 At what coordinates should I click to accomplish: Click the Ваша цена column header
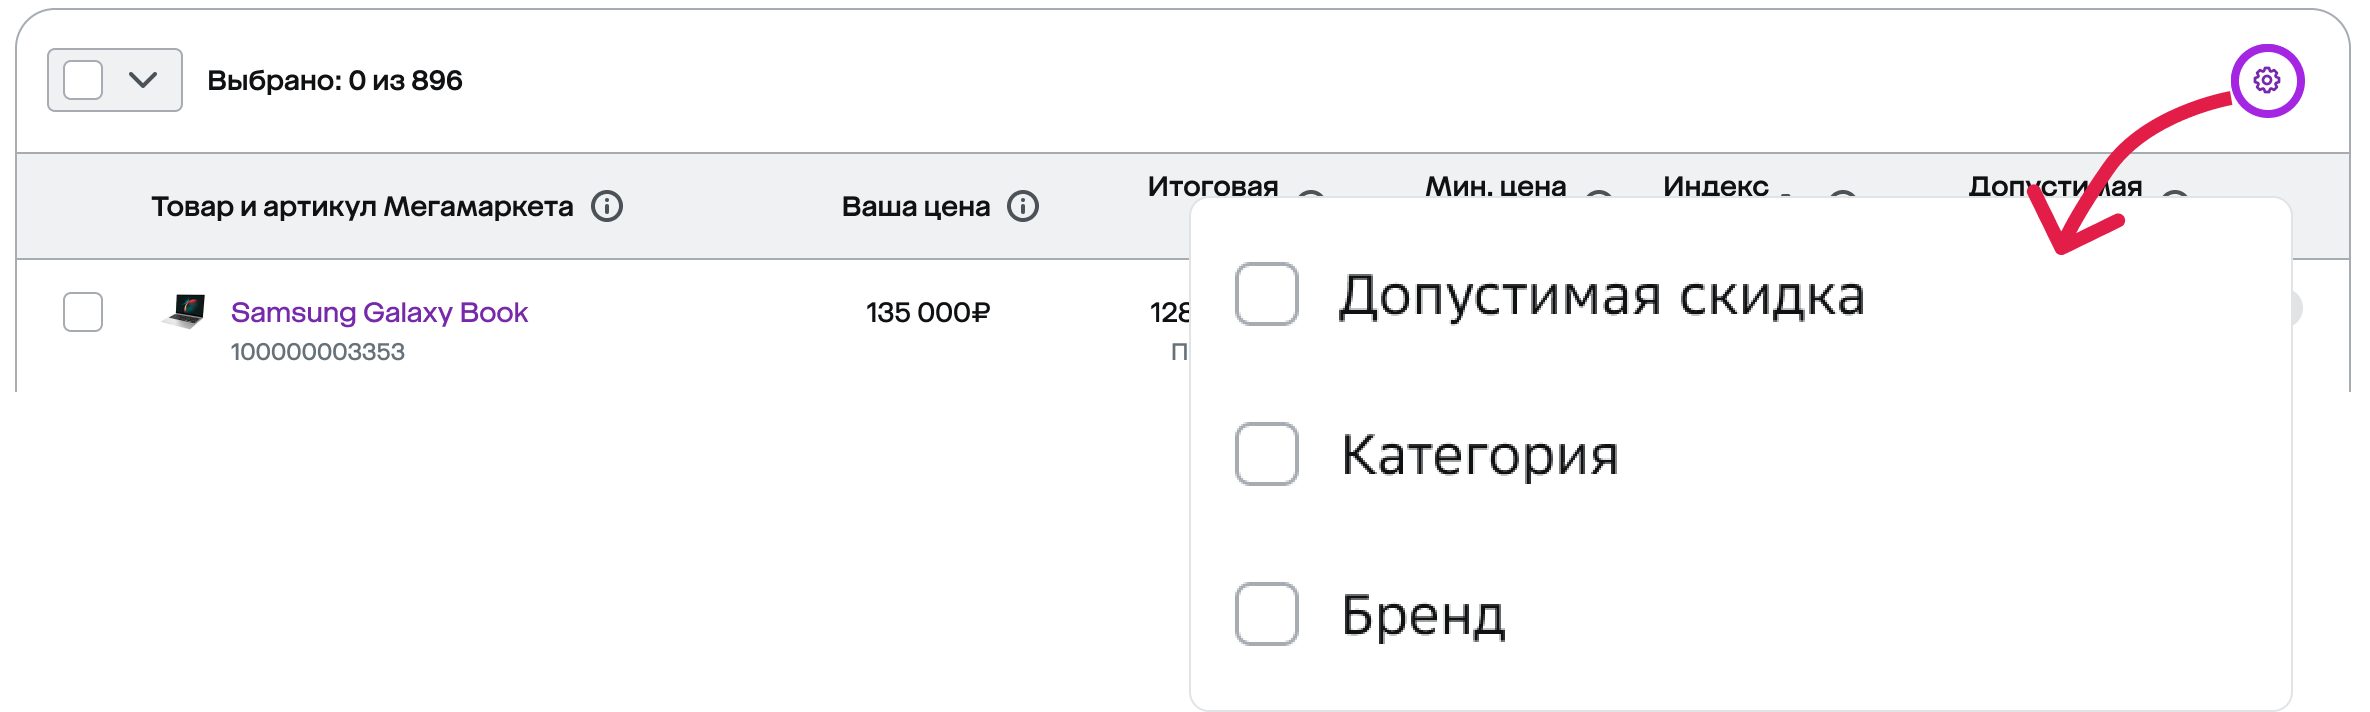pyautogui.click(x=916, y=206)
